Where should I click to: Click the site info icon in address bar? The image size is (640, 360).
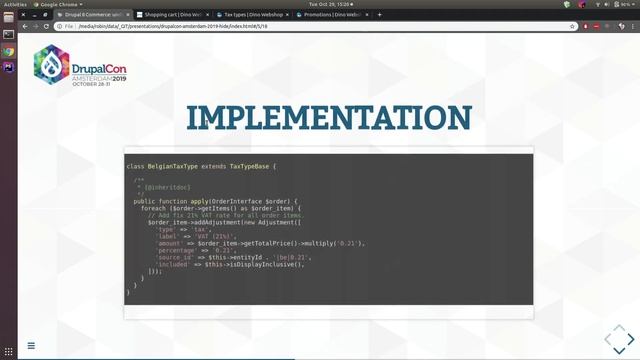point(60,26)
